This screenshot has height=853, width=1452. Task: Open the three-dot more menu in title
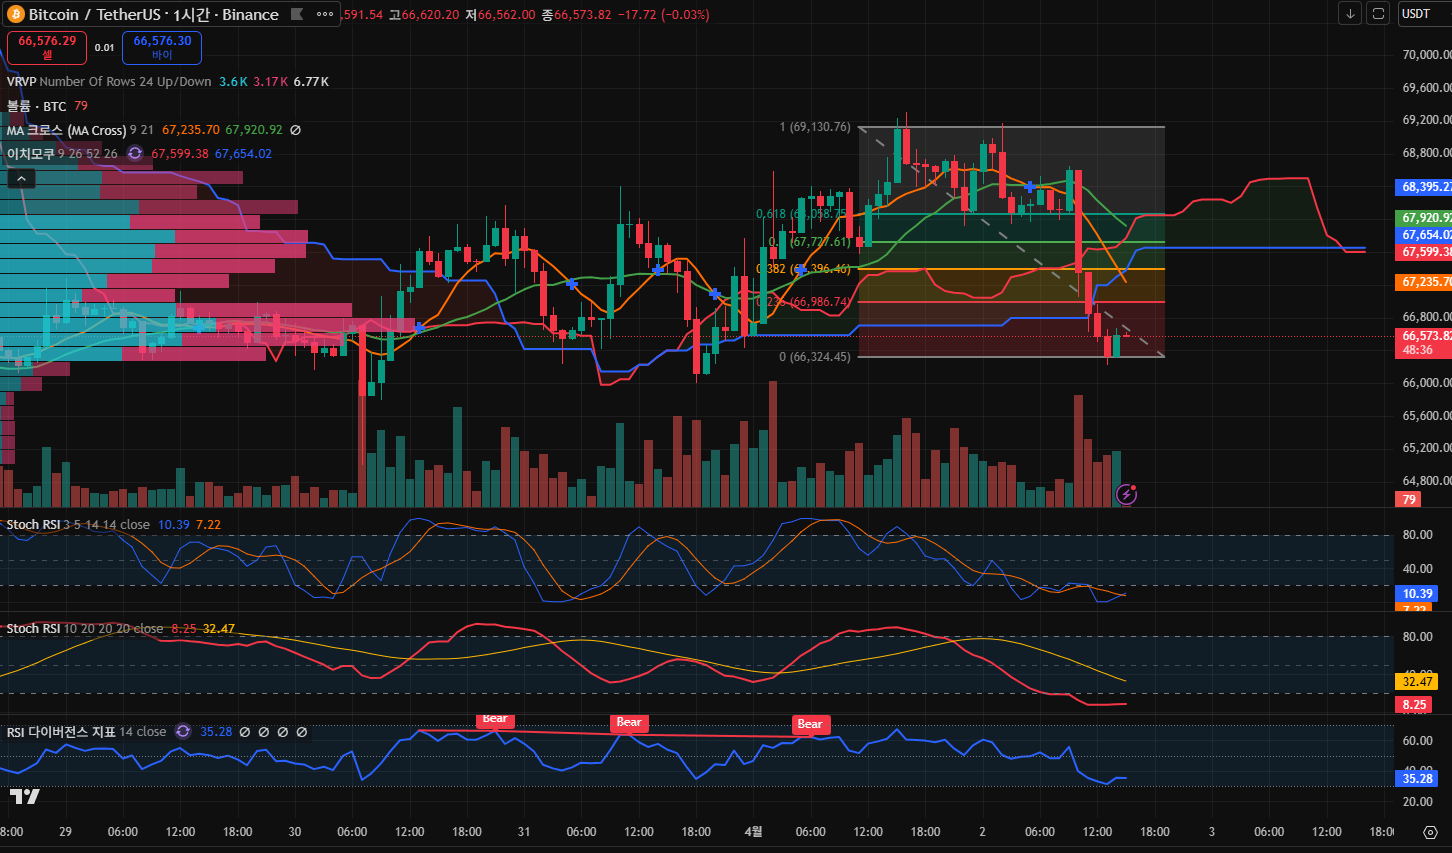point(325,15)
